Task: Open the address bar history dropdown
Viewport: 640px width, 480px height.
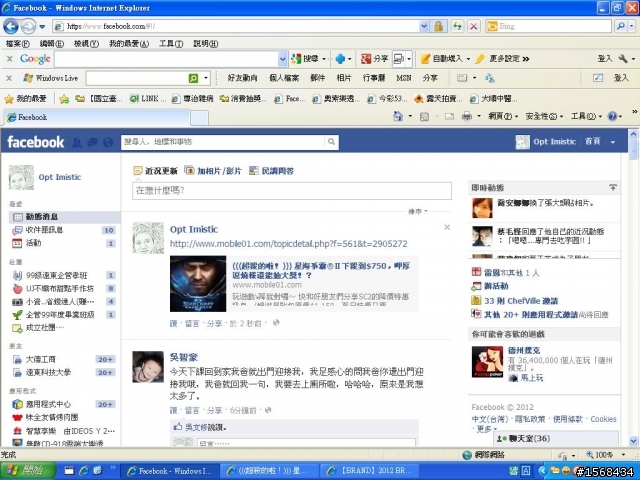Action: (x=424, y=27)
